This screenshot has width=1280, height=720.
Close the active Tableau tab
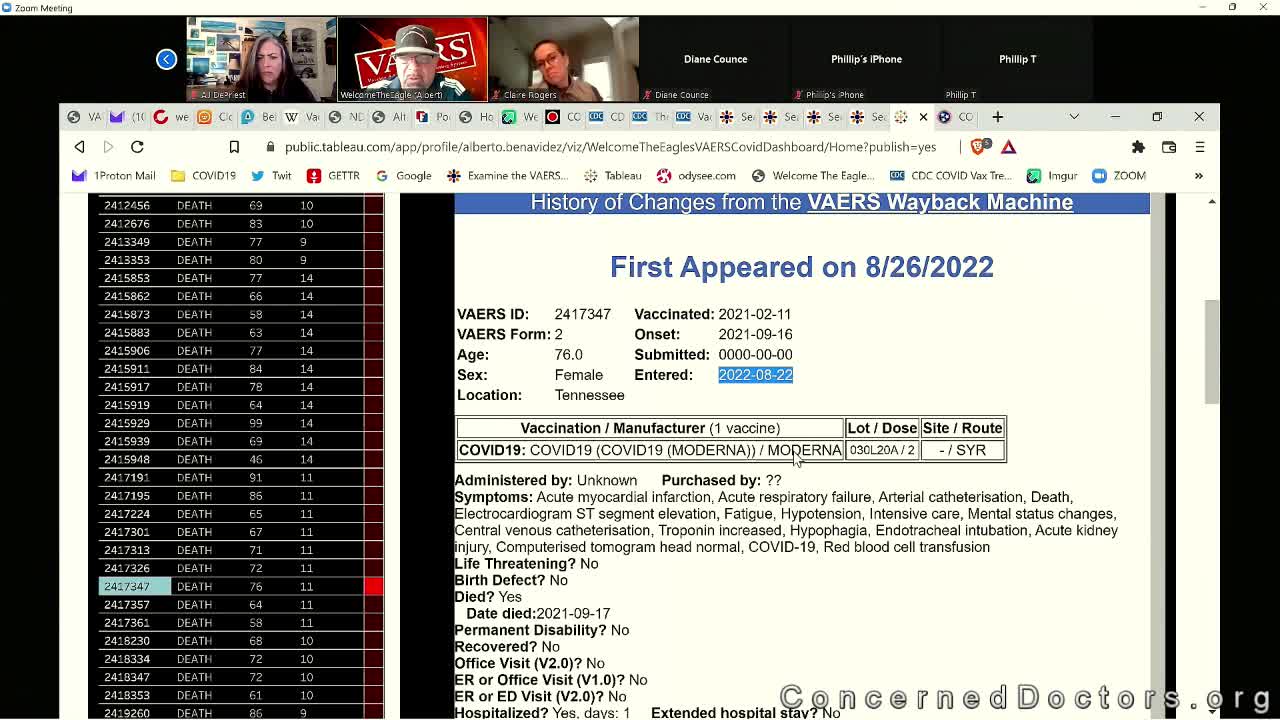tap(923, 117)
